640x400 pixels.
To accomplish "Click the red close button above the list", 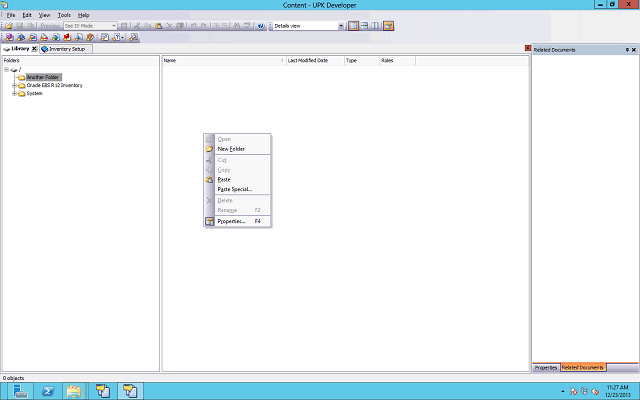I will [528, 48].
